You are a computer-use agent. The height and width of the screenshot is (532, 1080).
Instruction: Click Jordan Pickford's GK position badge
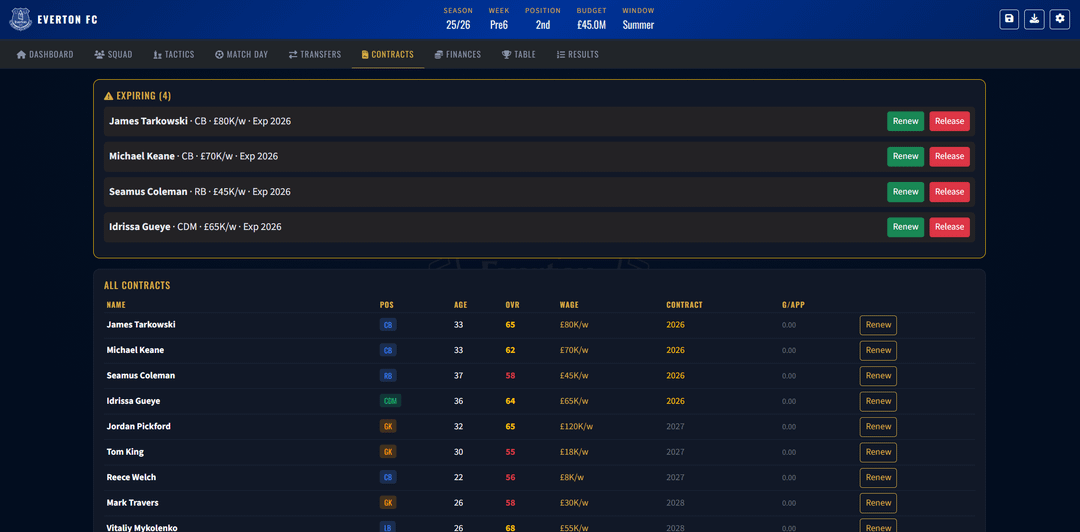(388, 426)
